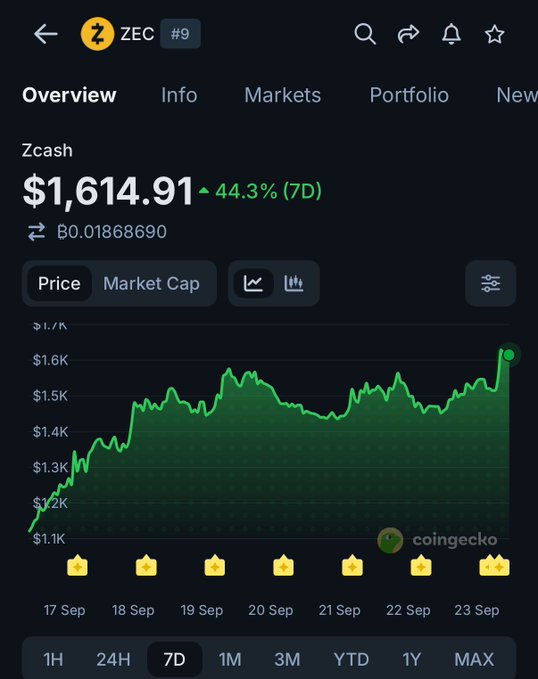The height and width of the screenshot is (679, 538).
Task: Tap the news marker under 20 Sep
Action: 283,565
